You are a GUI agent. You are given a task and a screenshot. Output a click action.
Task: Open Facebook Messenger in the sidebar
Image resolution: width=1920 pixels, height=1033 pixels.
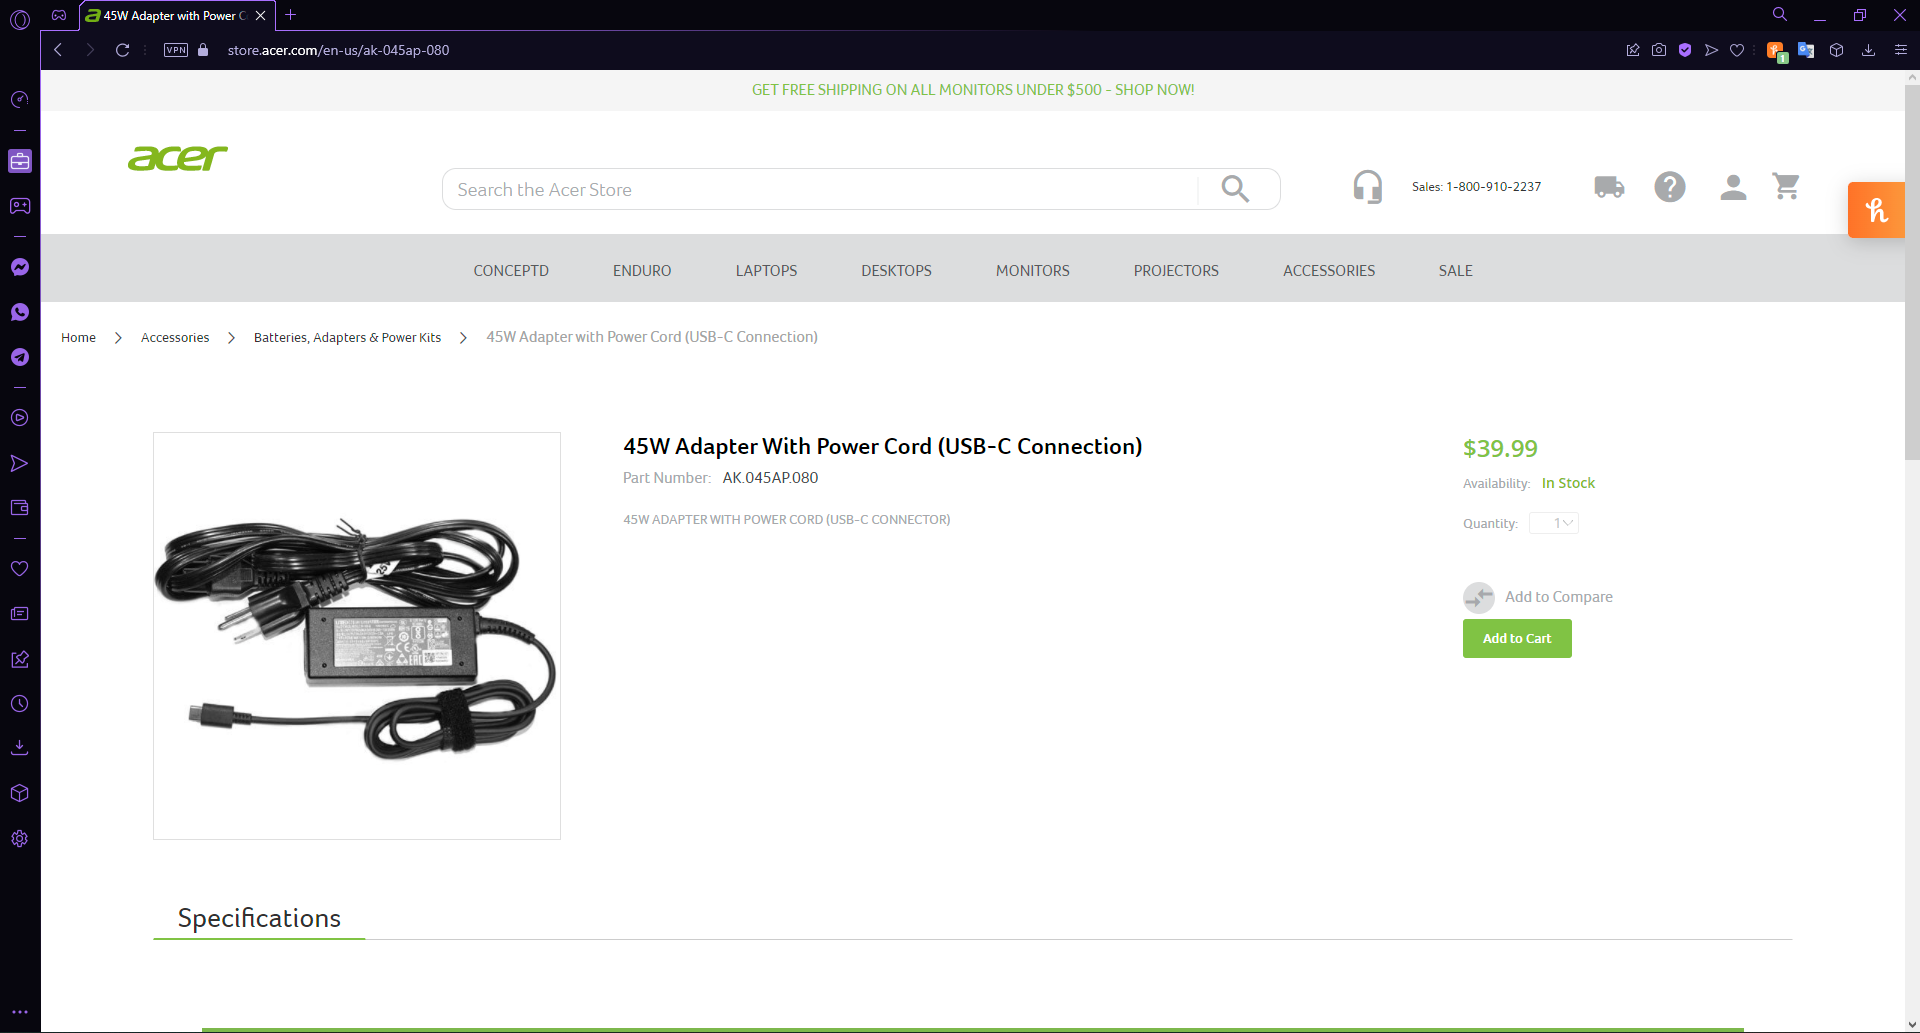click(x=20, y=267)
